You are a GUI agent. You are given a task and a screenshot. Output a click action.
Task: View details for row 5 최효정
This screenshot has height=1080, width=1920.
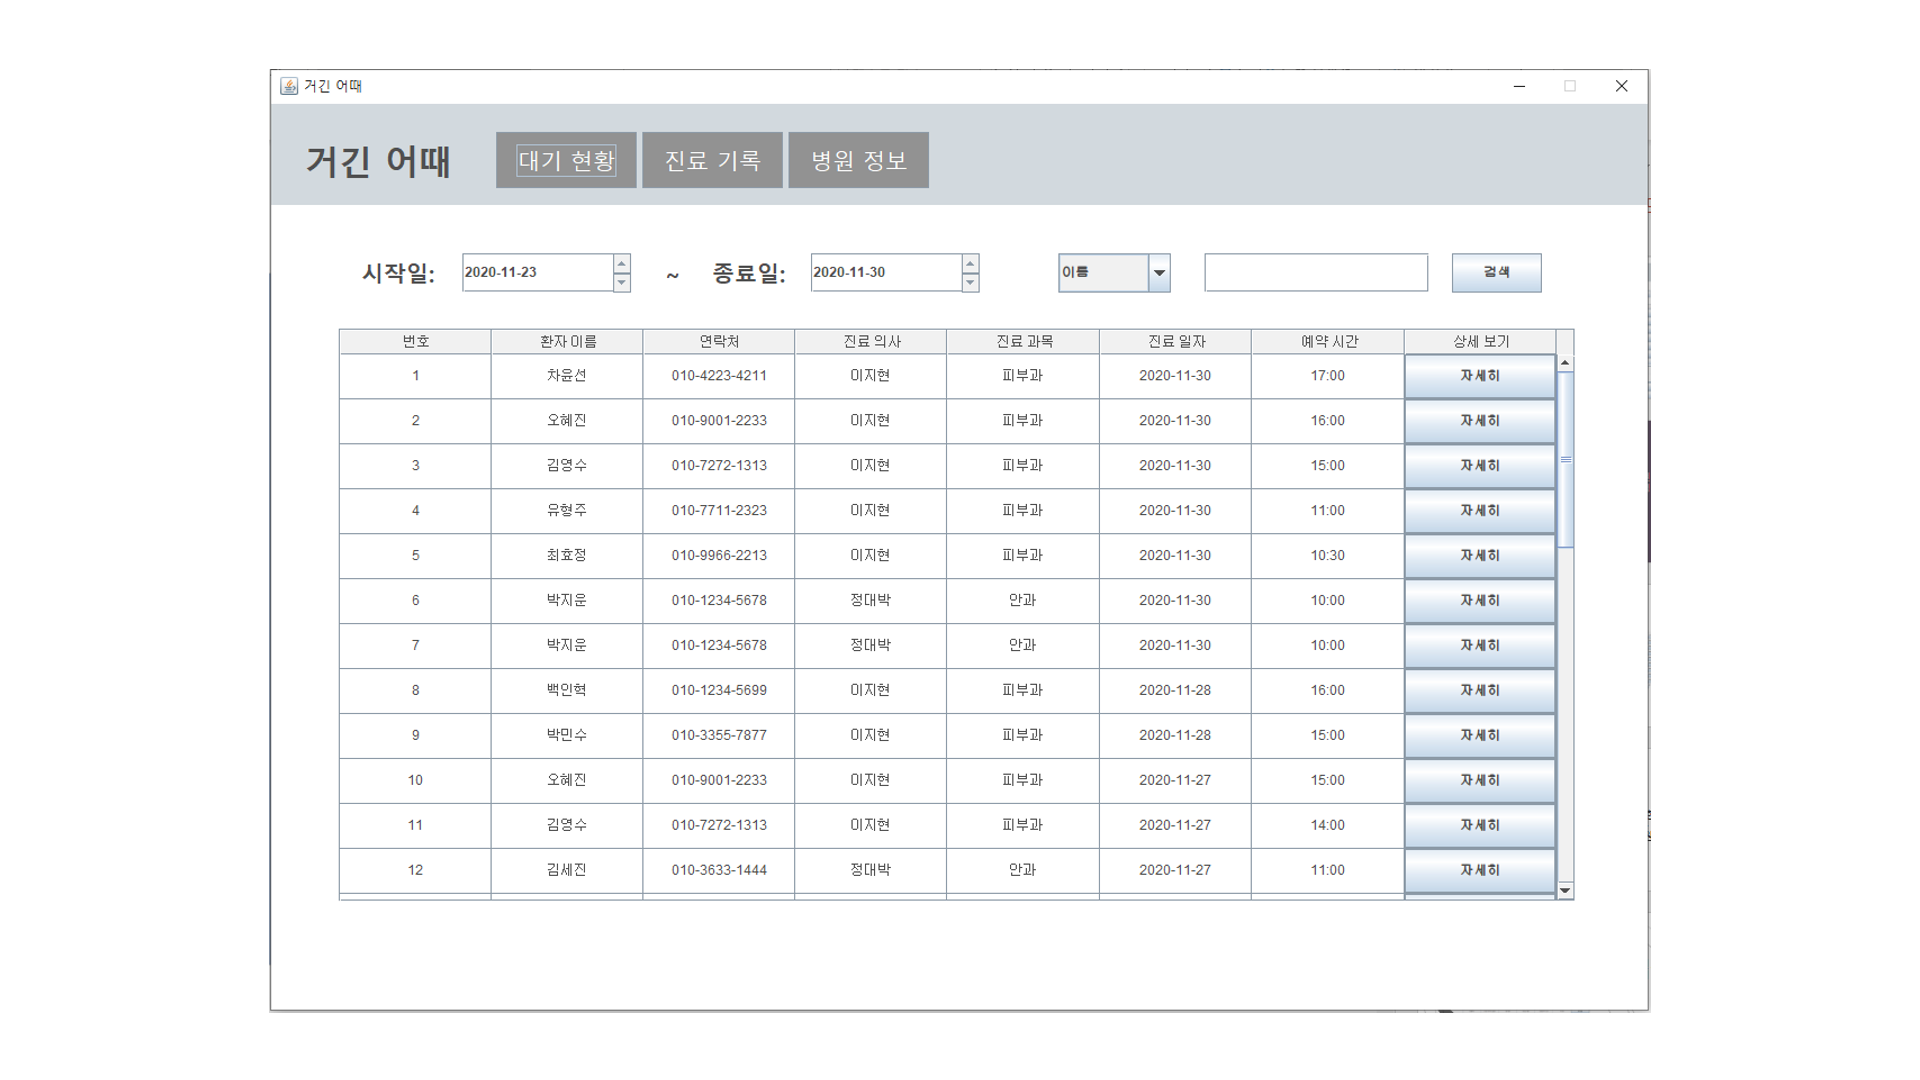[1479, 556]
